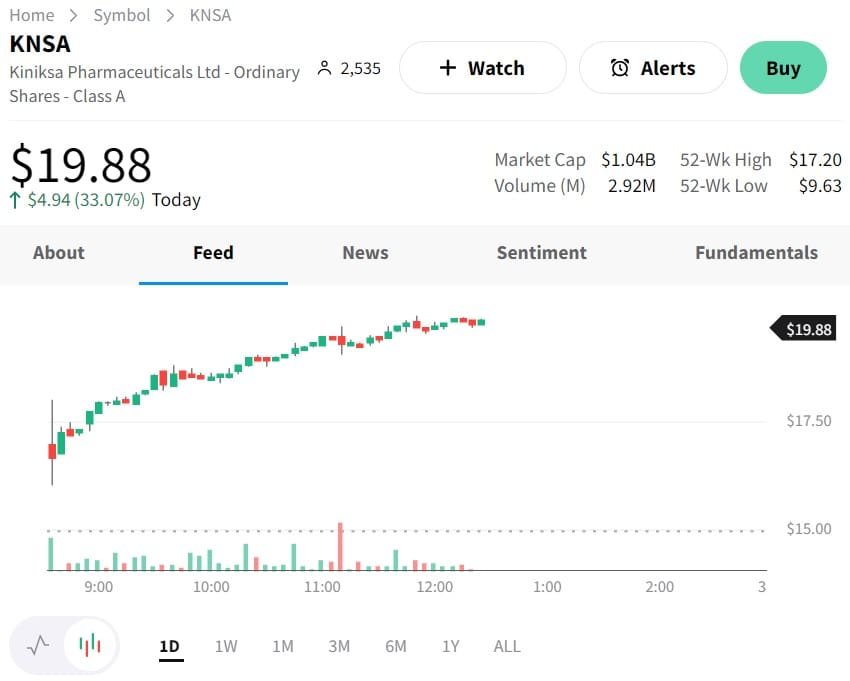This screenshot has width=850, height=681.
Task: Select ALL time chart range
Action: click(507, 646)
